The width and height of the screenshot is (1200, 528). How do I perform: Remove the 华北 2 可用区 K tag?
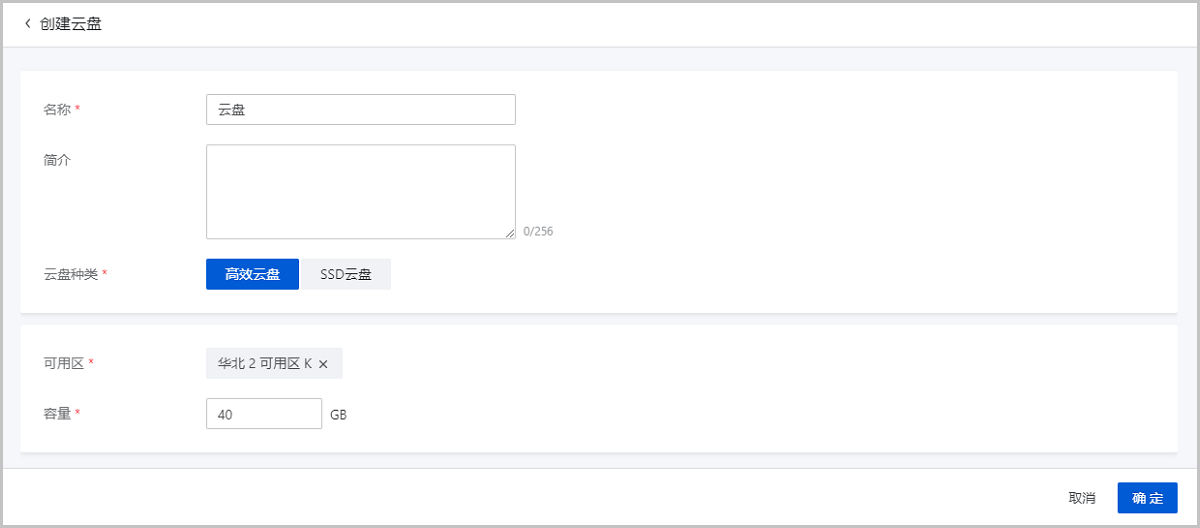coord(323,364)
